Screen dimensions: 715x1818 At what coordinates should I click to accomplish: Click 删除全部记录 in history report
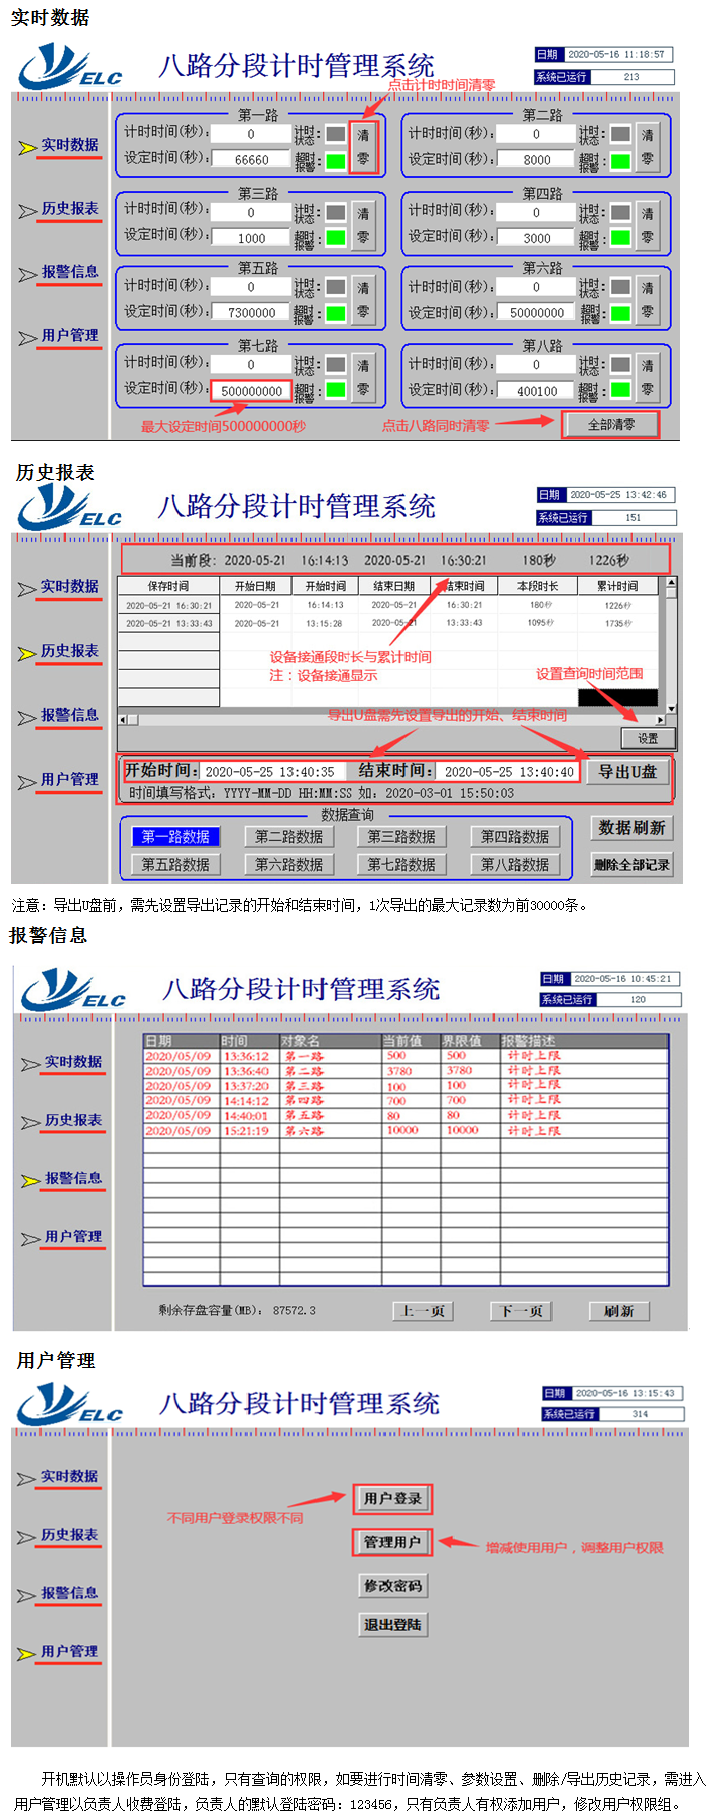coord(631,864)
